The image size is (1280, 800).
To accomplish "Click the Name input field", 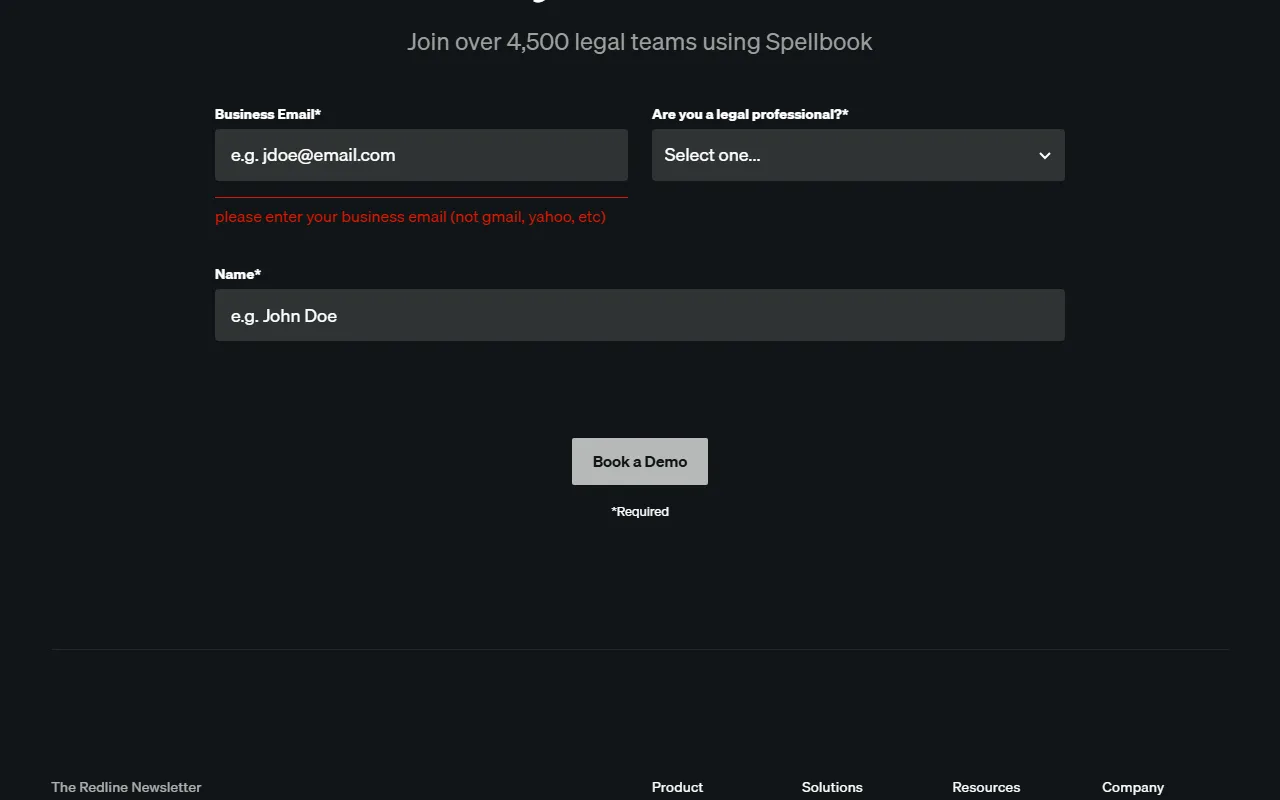I will [640, 315].
